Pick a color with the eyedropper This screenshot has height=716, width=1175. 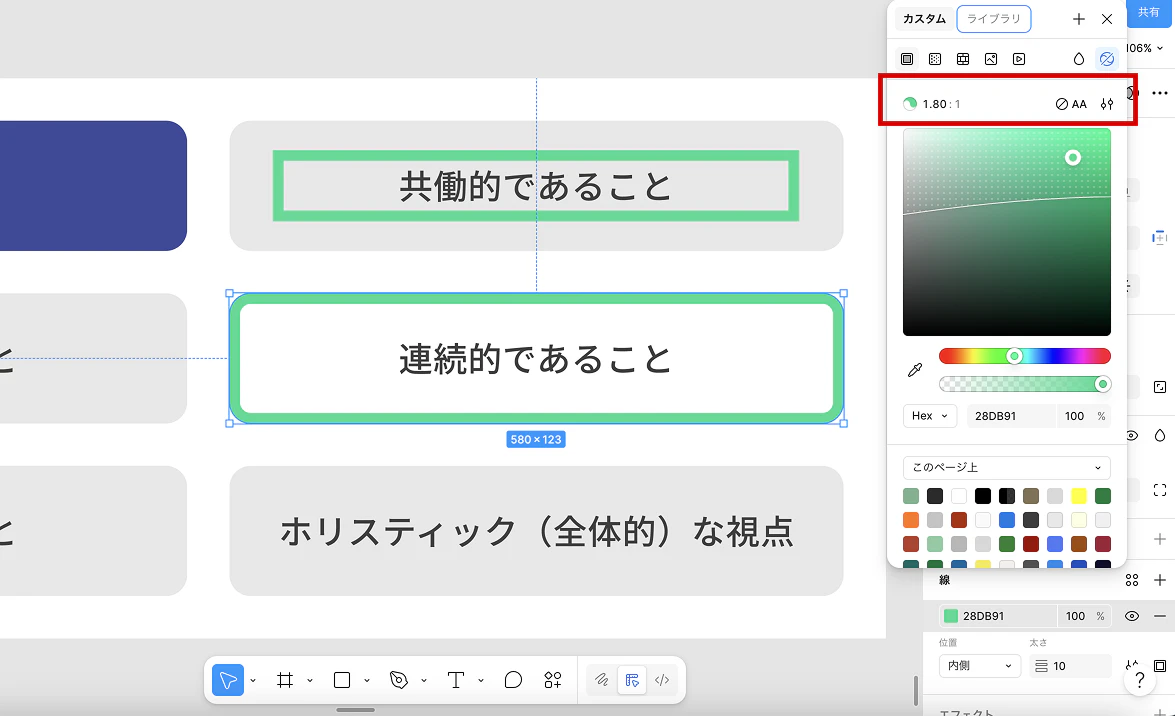915,370
